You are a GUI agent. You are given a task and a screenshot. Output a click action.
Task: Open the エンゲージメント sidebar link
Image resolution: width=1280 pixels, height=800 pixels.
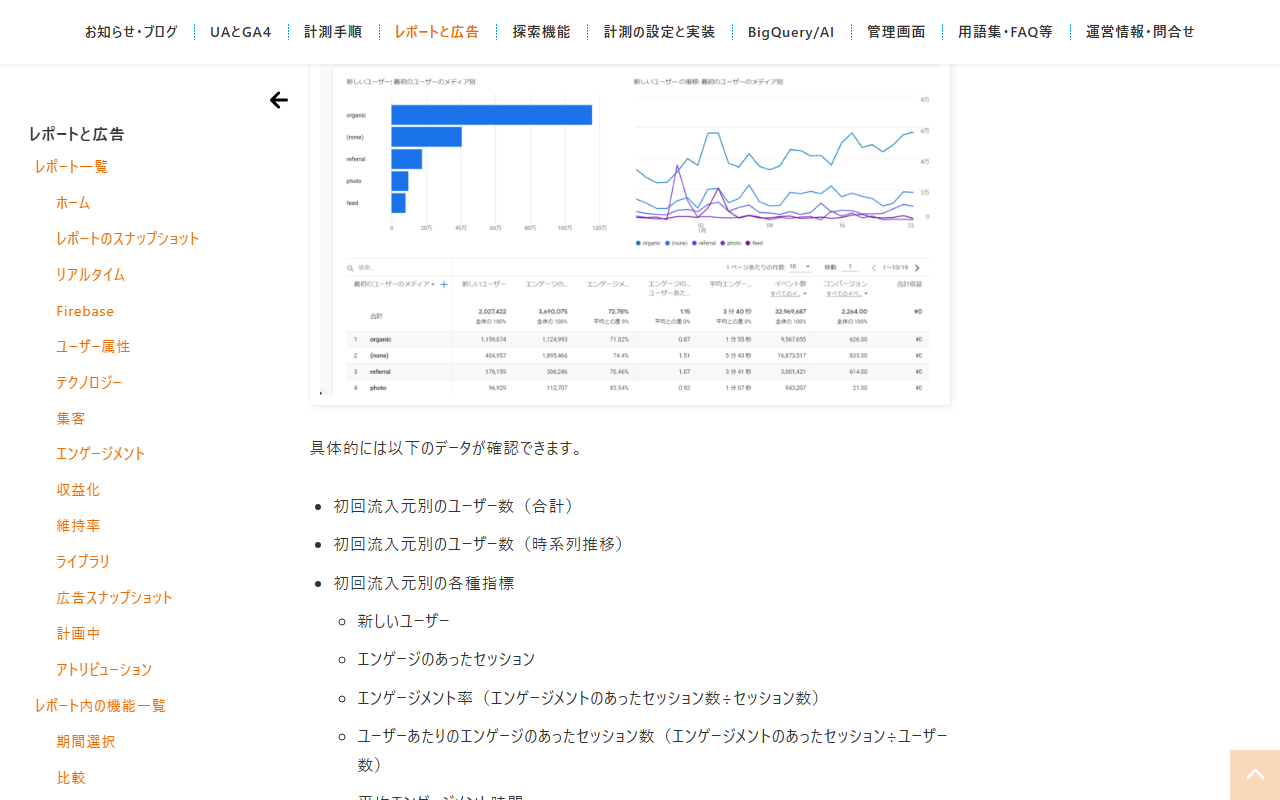[101, 453]
